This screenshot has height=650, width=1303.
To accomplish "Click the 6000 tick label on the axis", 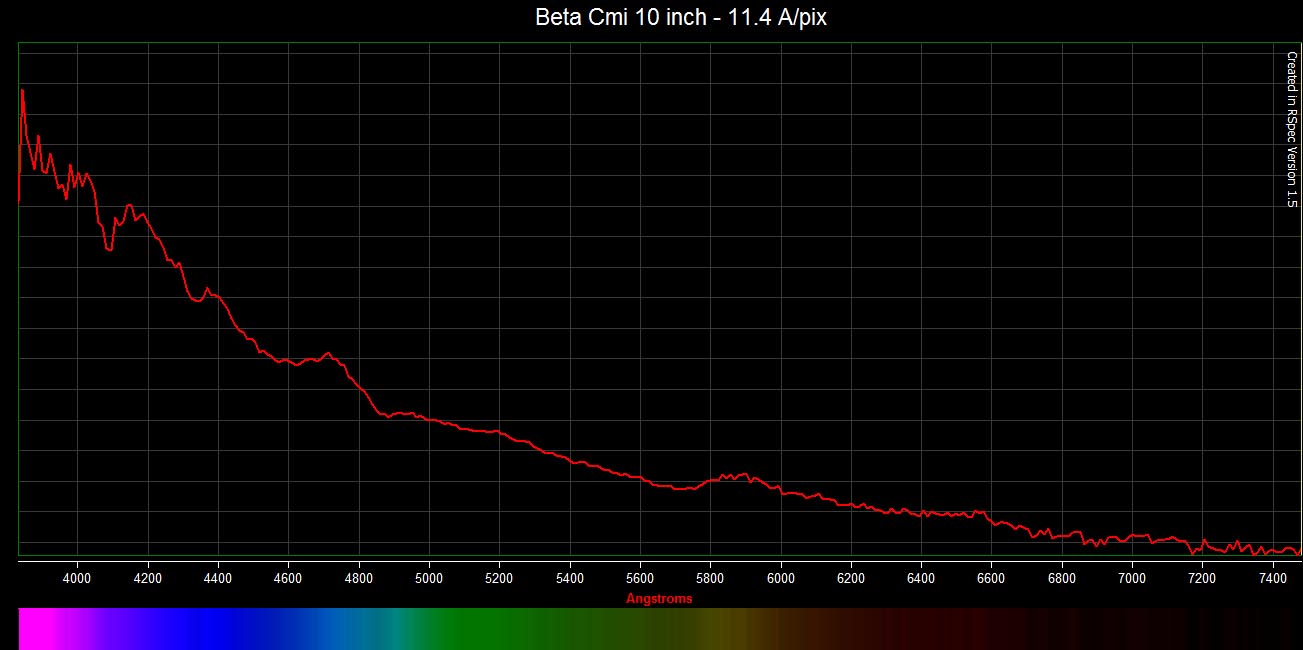I will point(780,578).
